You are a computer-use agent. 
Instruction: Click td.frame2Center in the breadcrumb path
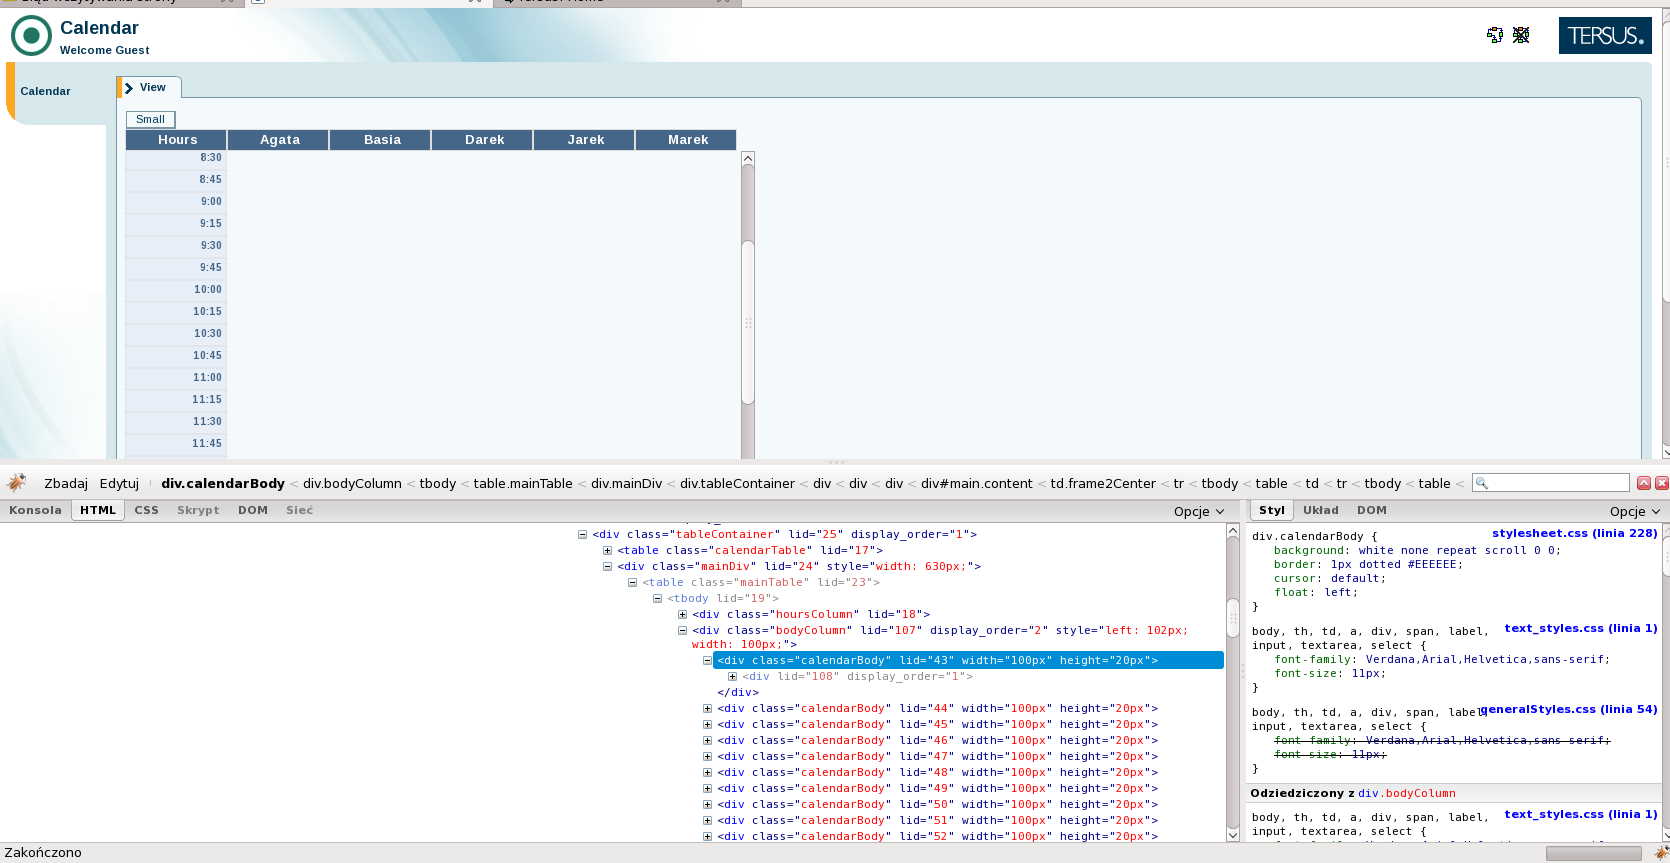(1103, 483)
